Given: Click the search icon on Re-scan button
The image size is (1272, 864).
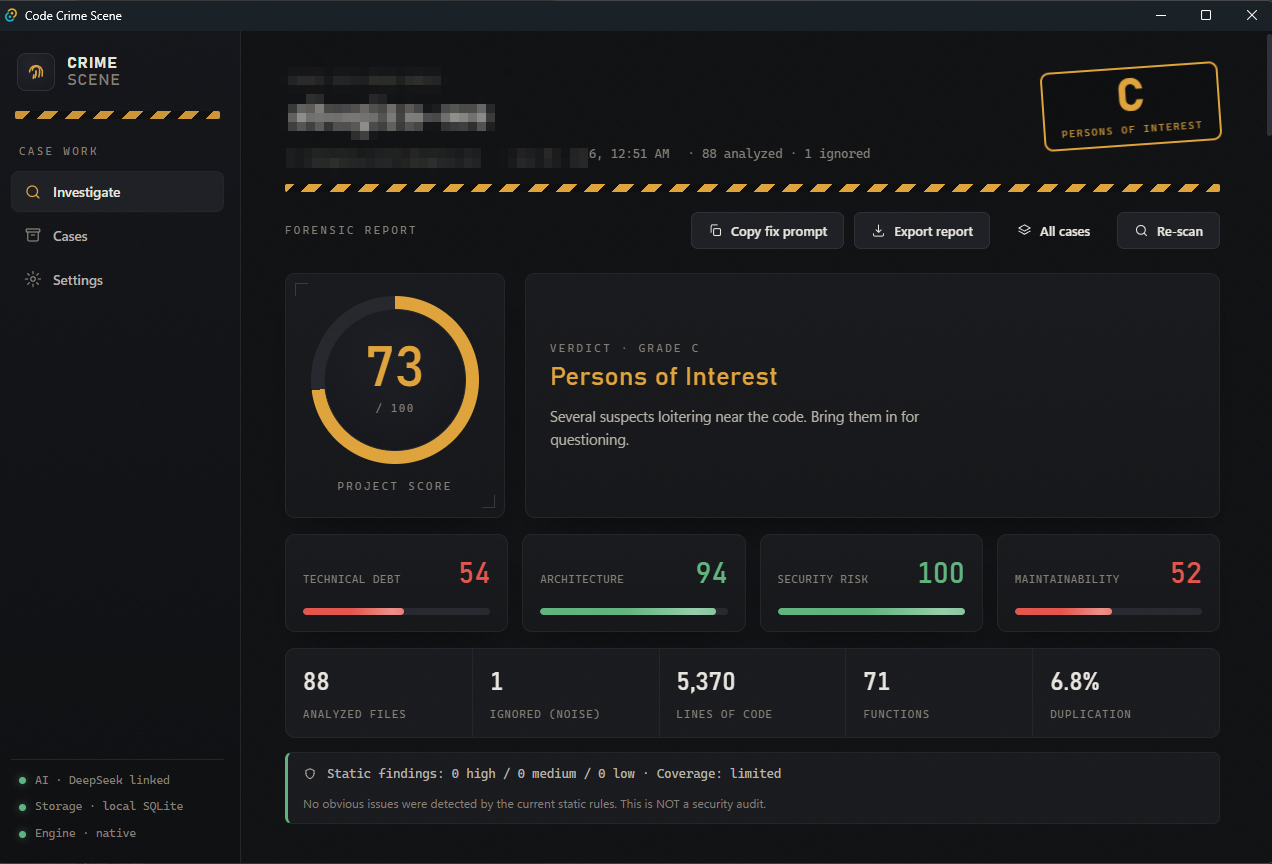Looking at the screenshot, I should point(1141,231).
